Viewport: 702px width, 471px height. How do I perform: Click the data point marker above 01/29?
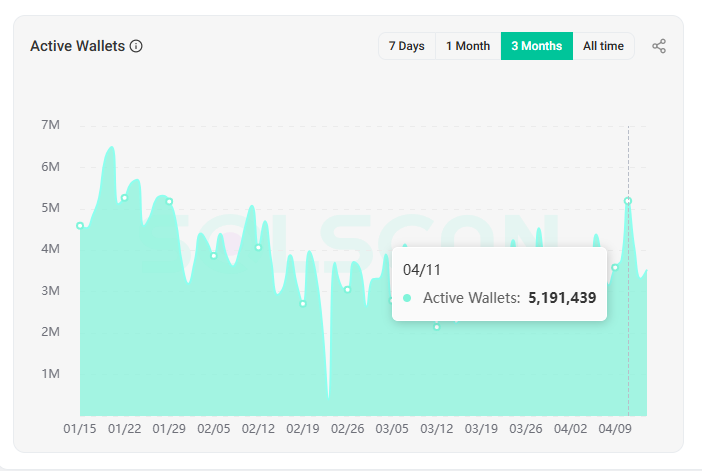[x=169, y=201]
